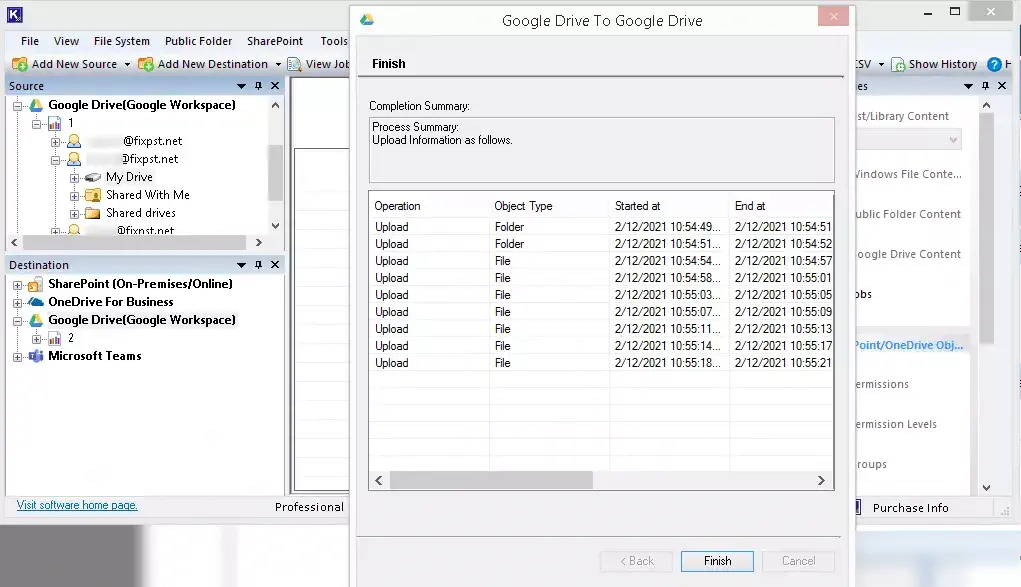
Task: Open Add New Destination dropdown arrow
Action: [278, 64]
